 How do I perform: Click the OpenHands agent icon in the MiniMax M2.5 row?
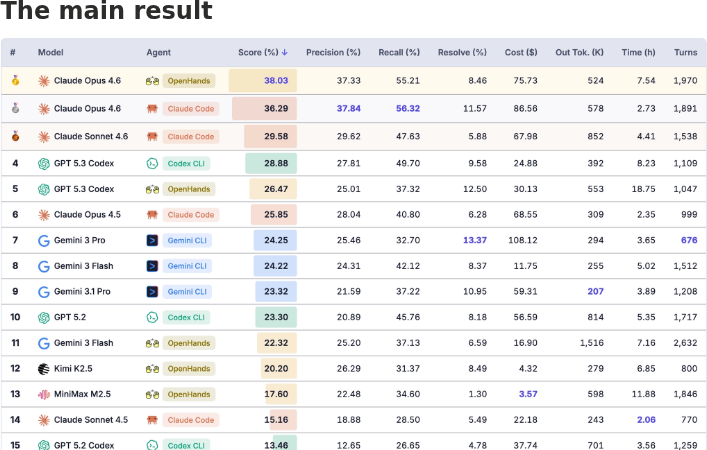(152, 395)
